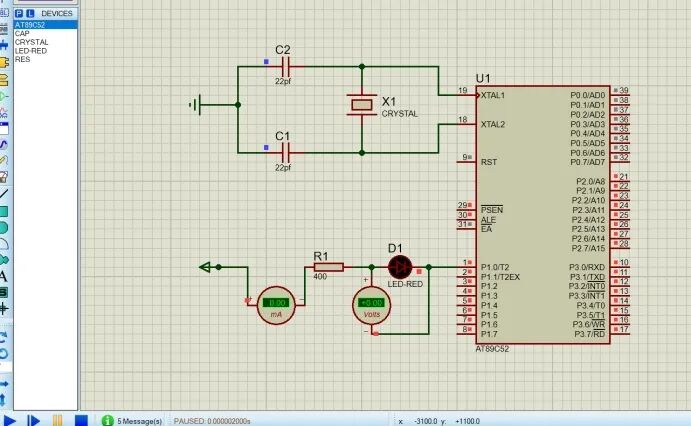
Task: Toggle the simulation Pause button
Action: 57,421
